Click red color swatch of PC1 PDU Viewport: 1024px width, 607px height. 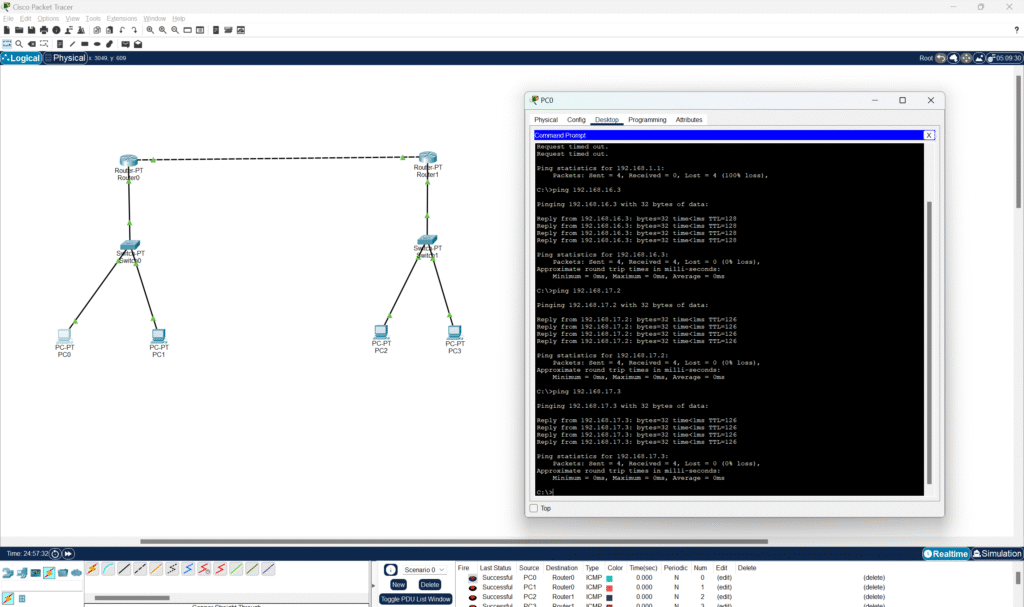[609, 588]
